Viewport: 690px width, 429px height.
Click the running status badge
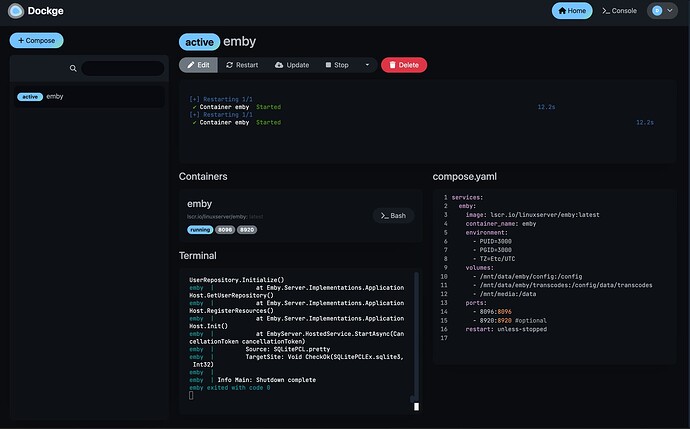pos(200,230)
